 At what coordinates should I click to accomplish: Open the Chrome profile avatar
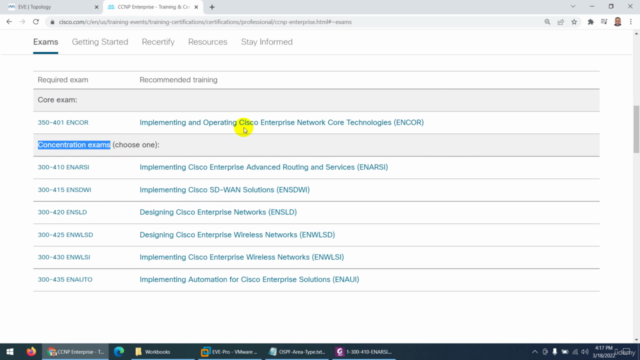coord(618,22)
